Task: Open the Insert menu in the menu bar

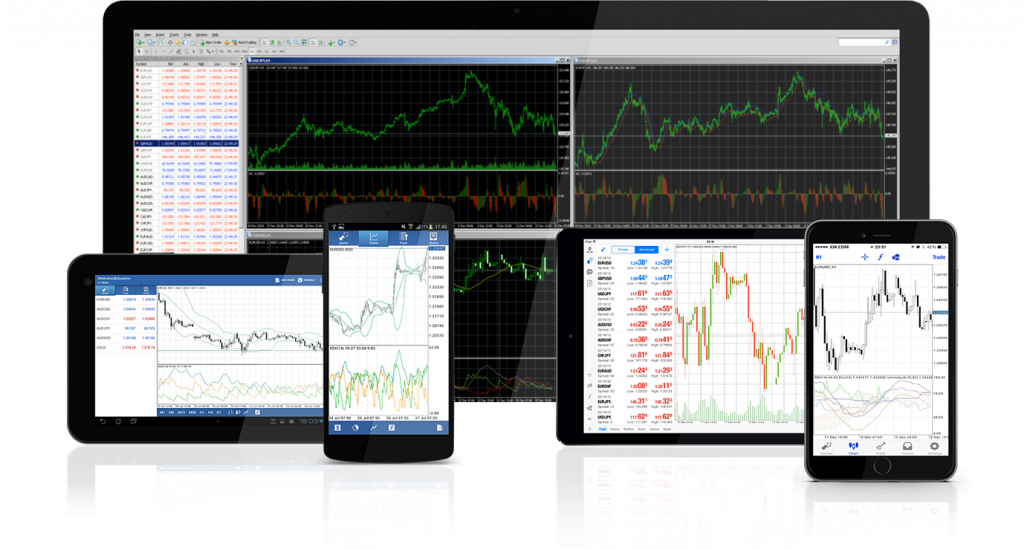Action: click(x=161, y=34)
